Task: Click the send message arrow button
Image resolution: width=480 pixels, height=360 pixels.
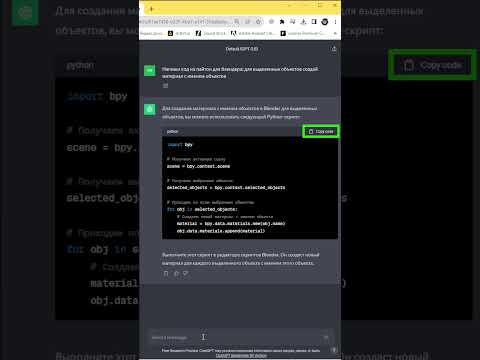Action: click(x=326, y=338)
